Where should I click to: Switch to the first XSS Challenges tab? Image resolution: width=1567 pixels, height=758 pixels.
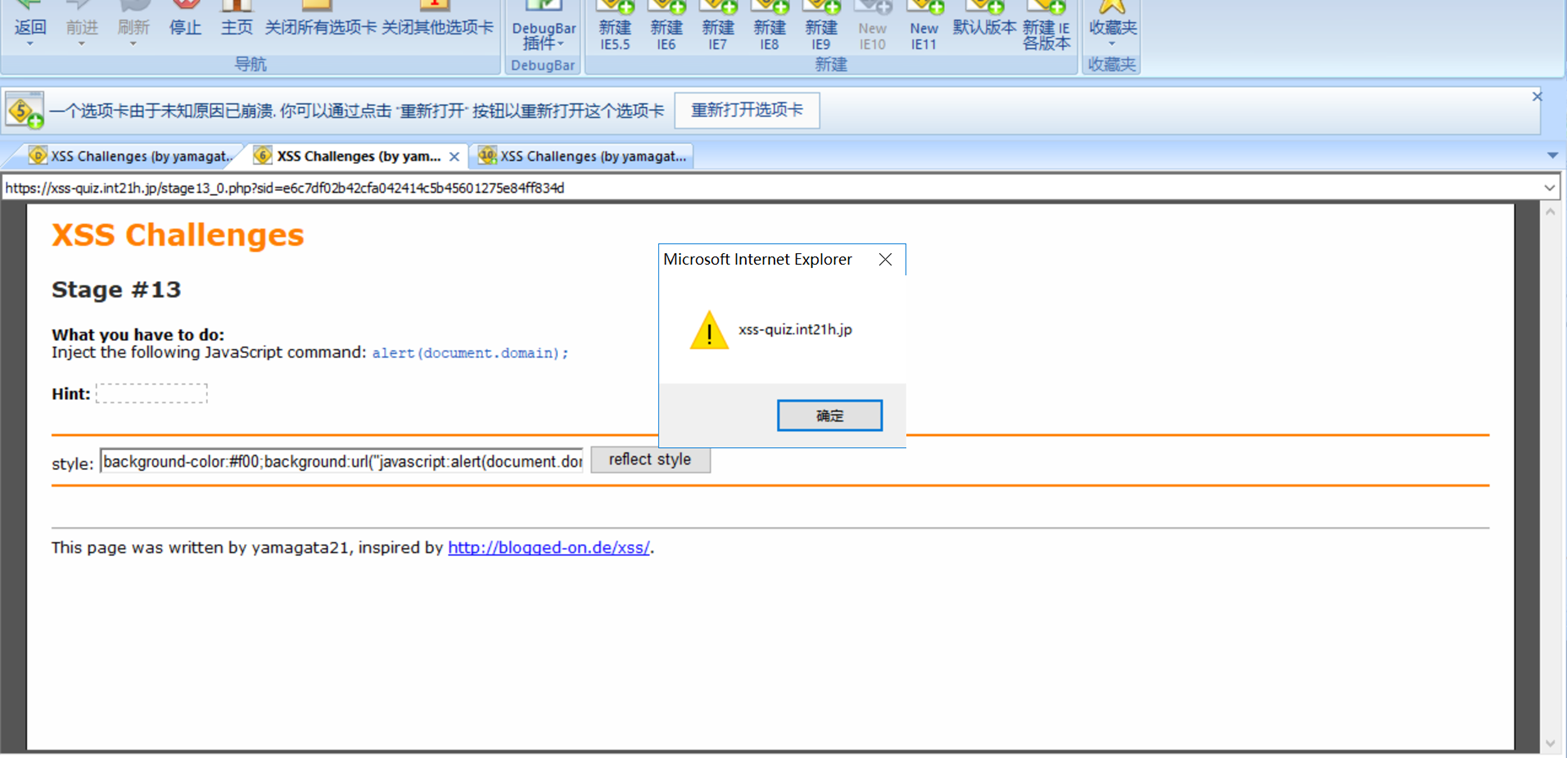[x=130, y=156]
